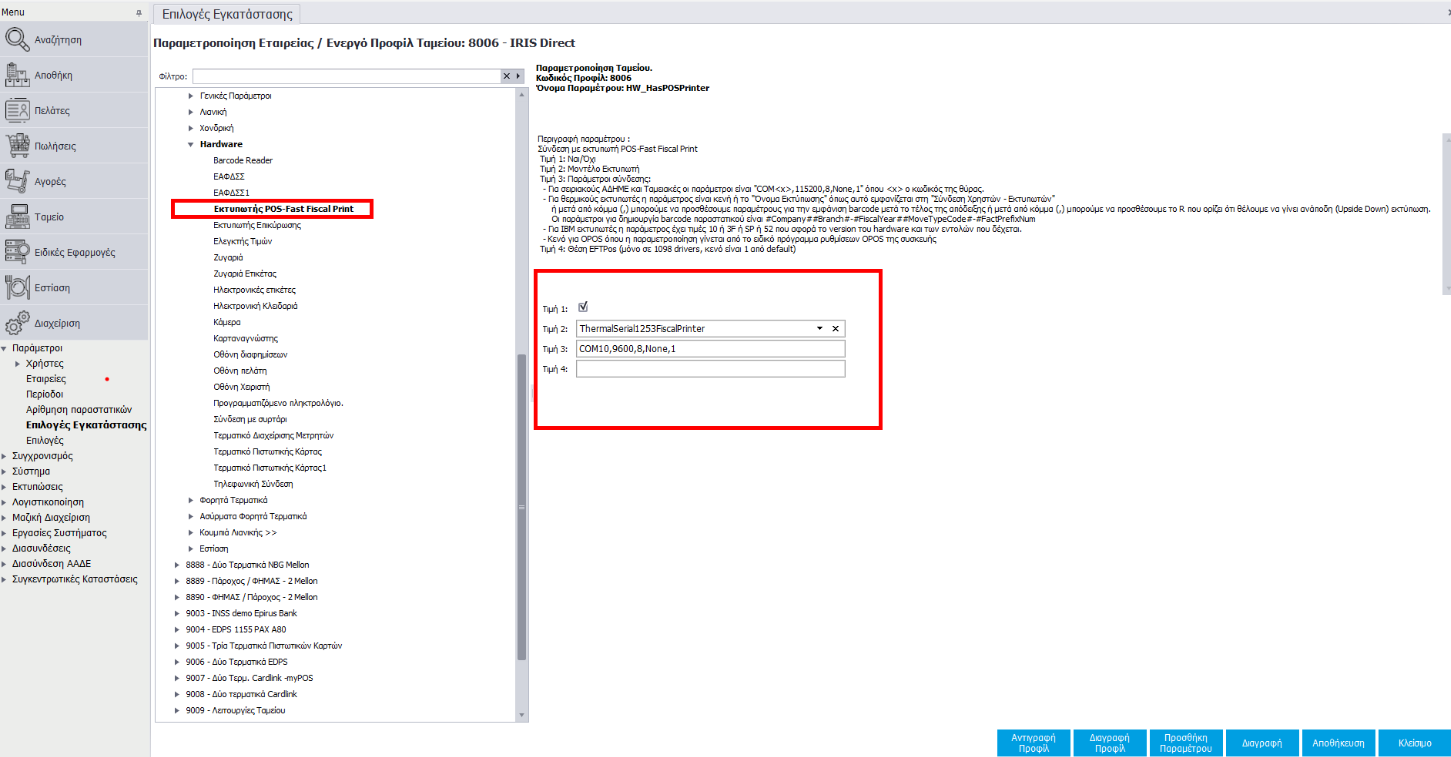Select the Special Applications (Ειδικές Εφαρμογές) icon
Screen dimensions: 1451x757
click(18, 252)
